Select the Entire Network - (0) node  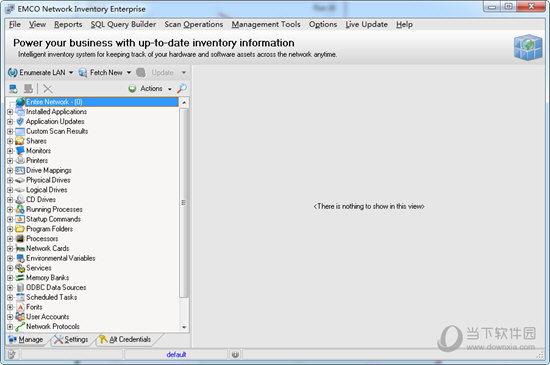[102, 102]
